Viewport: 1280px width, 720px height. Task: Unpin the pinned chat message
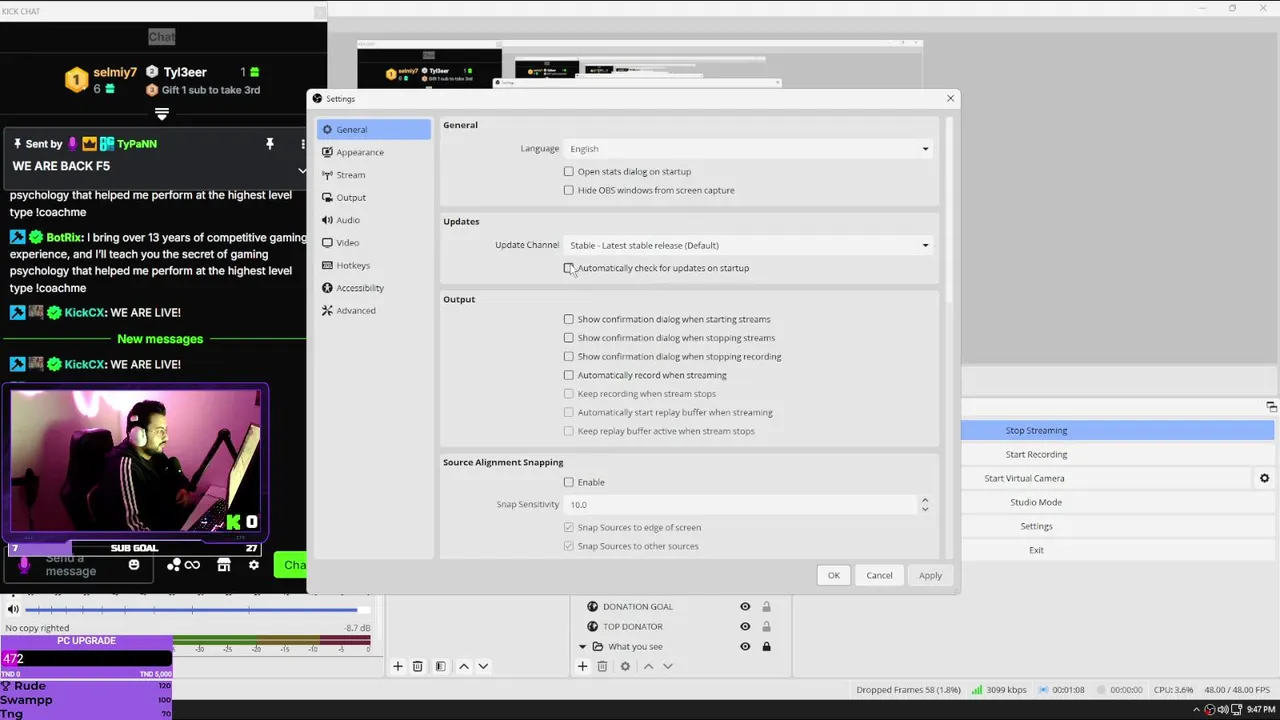269,144
